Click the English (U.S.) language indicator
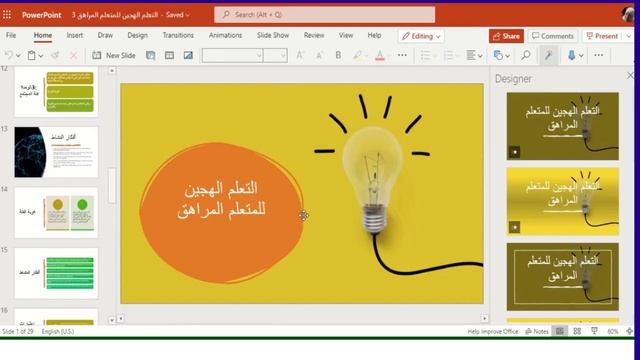 pos(58,331)
